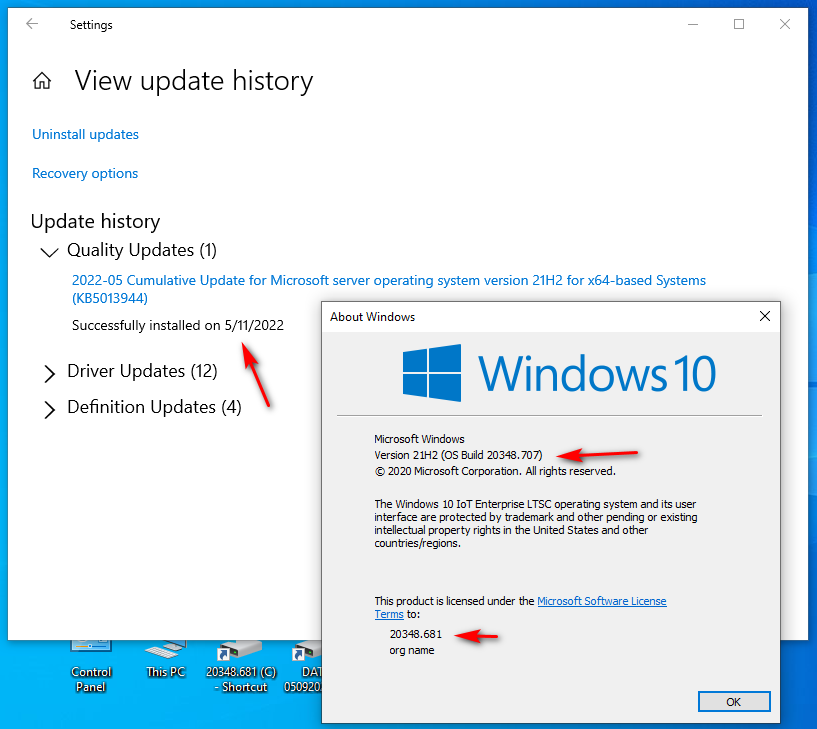Click the Windows 10 logo in About dialog
Screen dimensions: 817x729
coord(559,373)
